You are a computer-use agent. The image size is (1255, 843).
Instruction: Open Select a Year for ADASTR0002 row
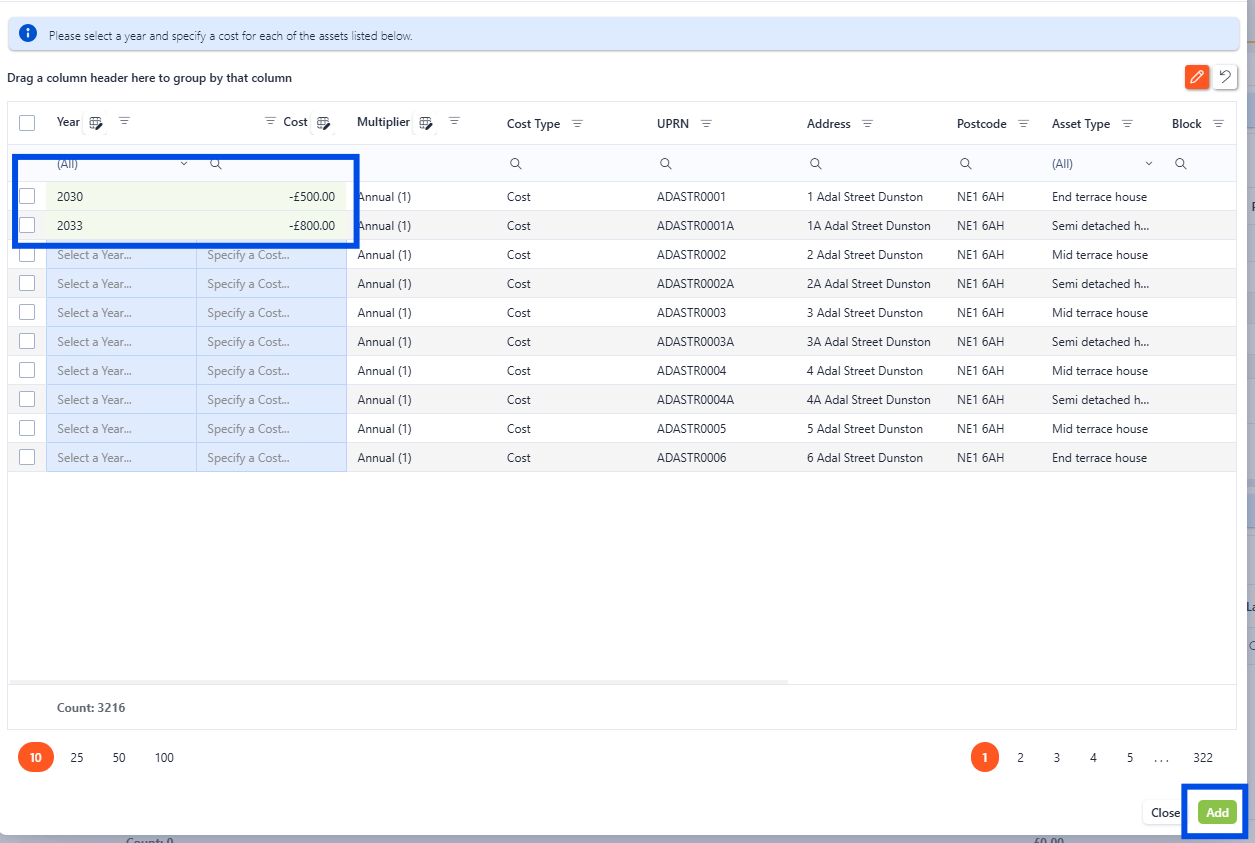[x=121, y=255]
